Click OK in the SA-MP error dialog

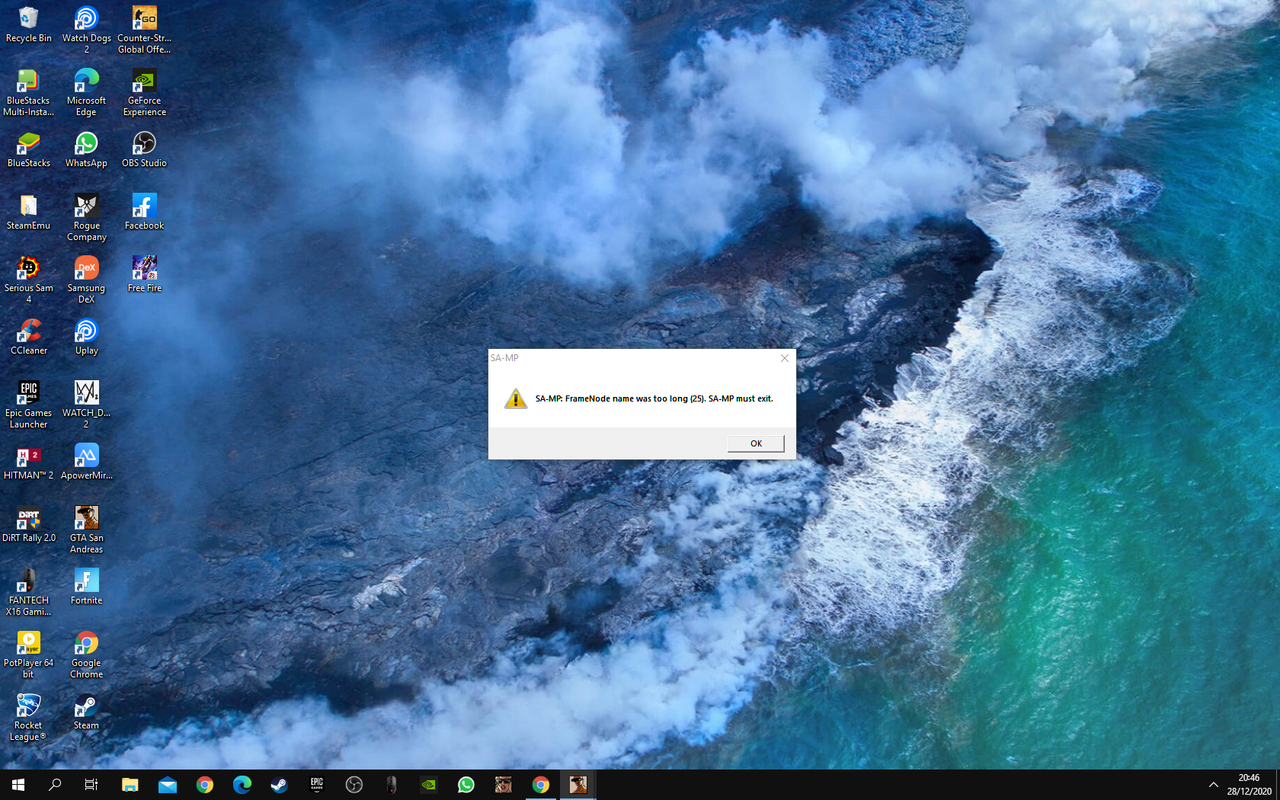756,443
